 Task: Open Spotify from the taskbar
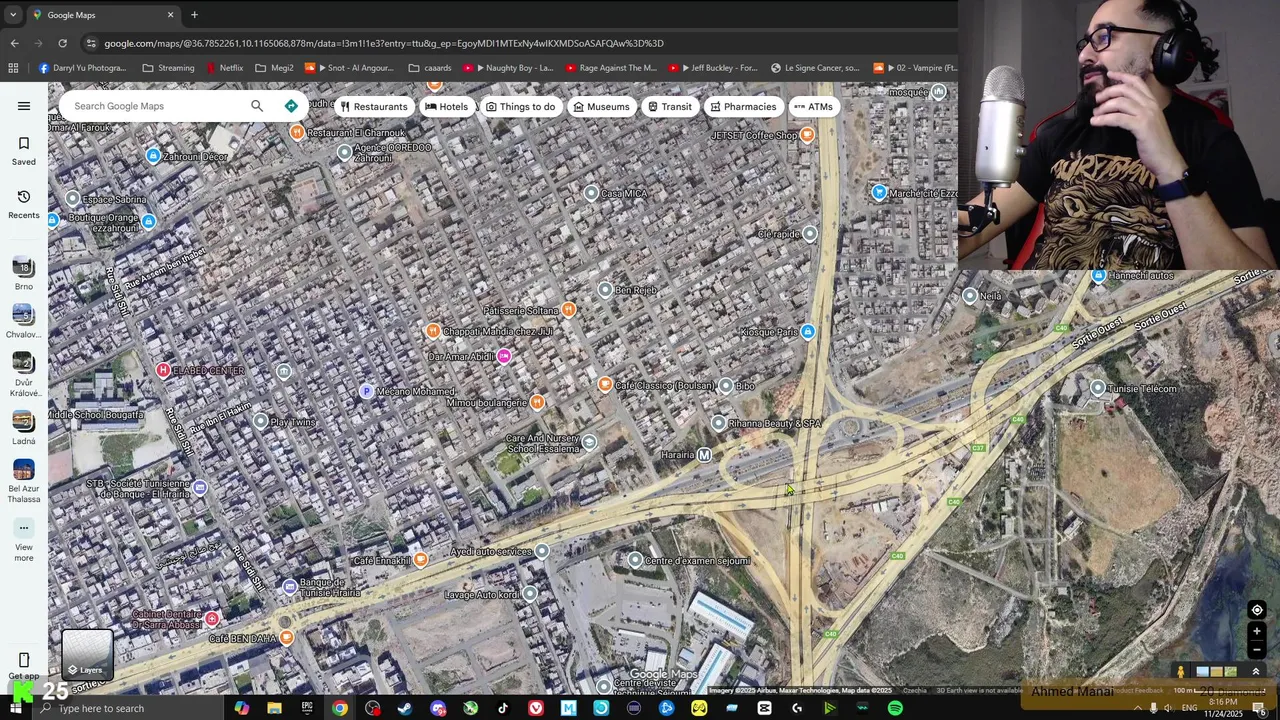[x=895, y=708]
